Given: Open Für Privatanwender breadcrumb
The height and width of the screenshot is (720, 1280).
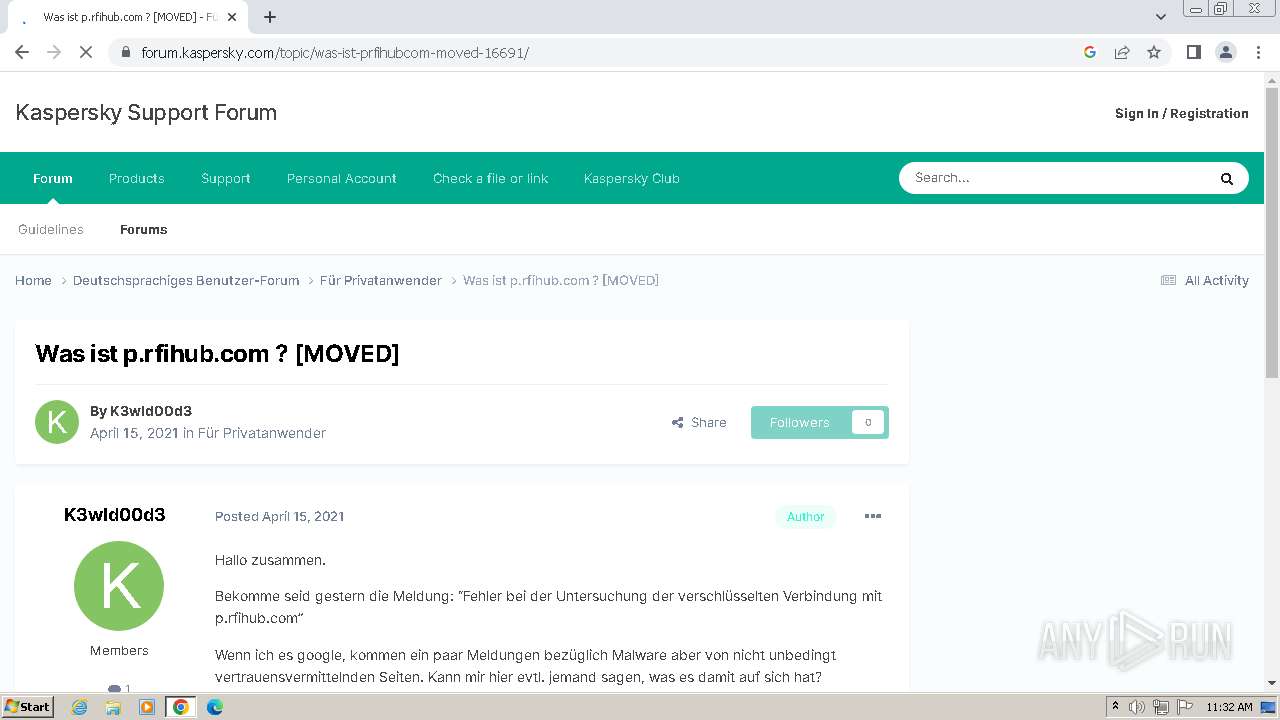Looking at the screenshot, I should pos(381,280).
